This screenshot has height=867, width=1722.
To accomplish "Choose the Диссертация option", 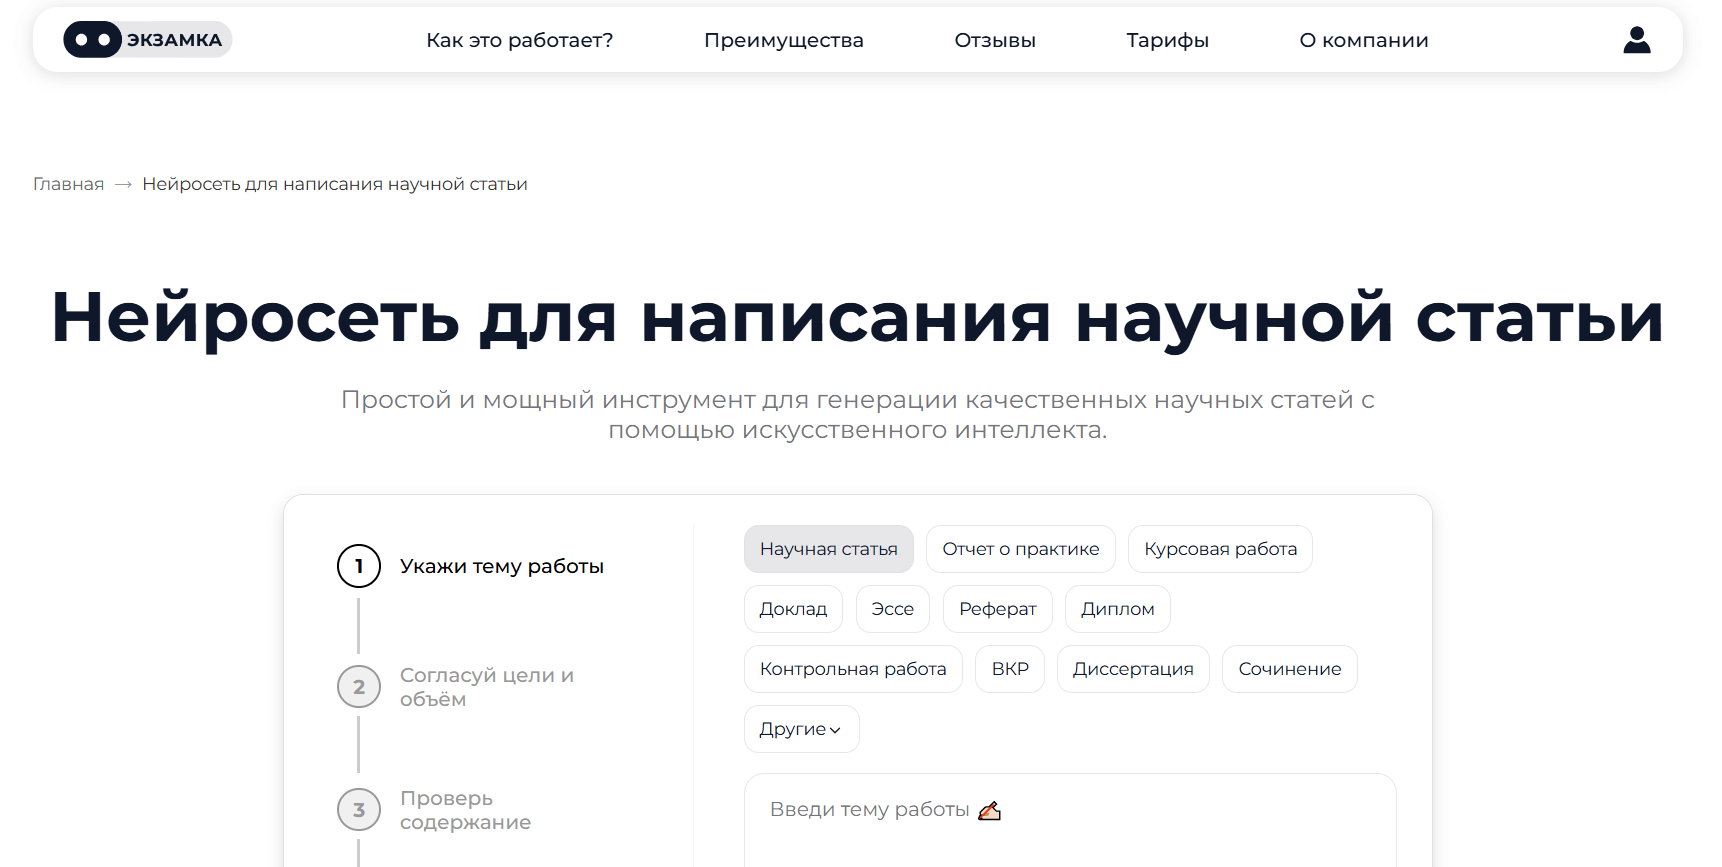I will click(x=1132, y=669).
